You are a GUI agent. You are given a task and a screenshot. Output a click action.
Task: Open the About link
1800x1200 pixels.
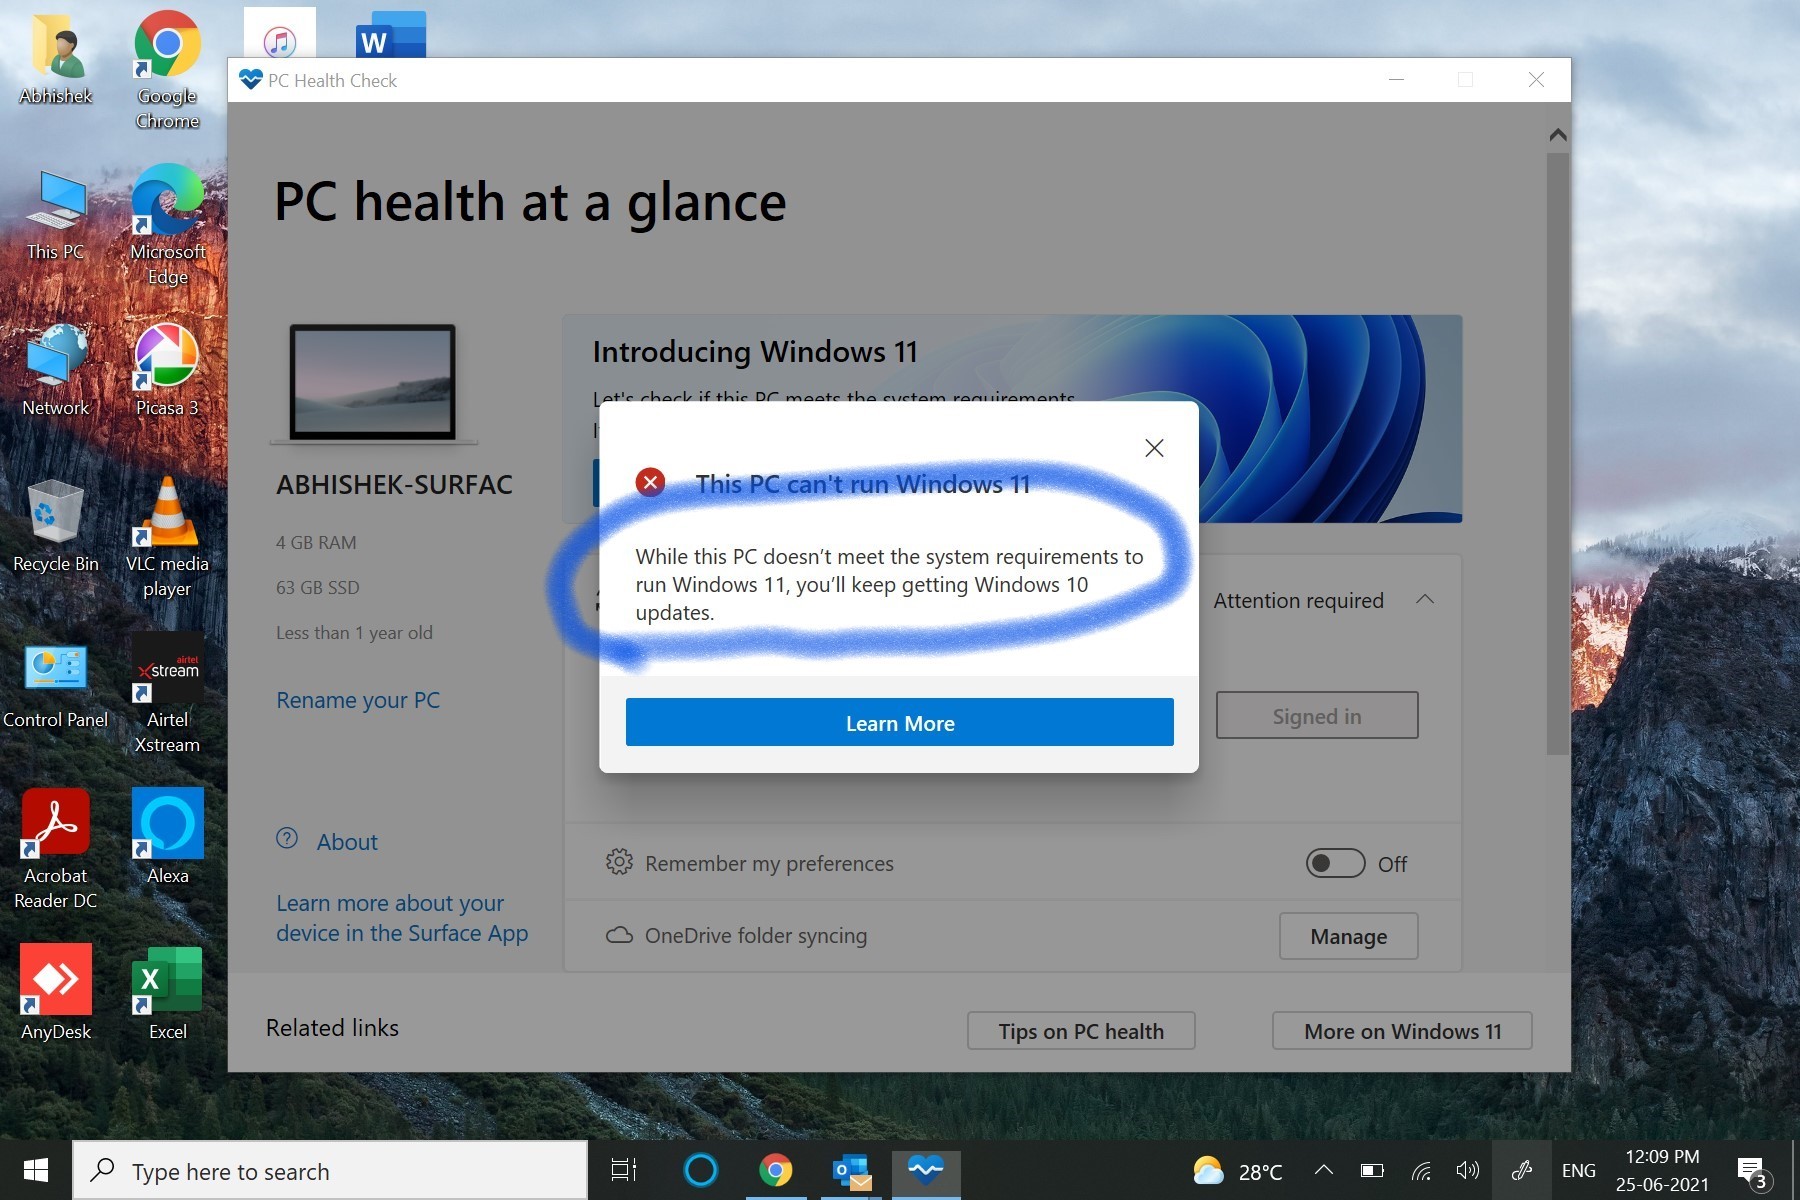(347, 842)
